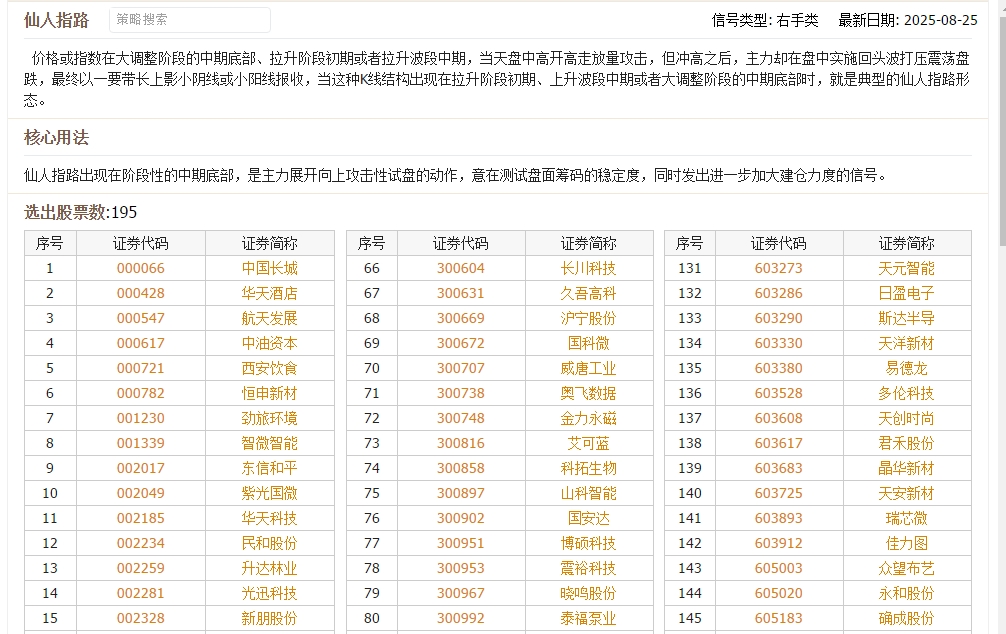Click the first table's 证券代码 column header
Viewport: 1006px width, 634px height.
[141, 243]
